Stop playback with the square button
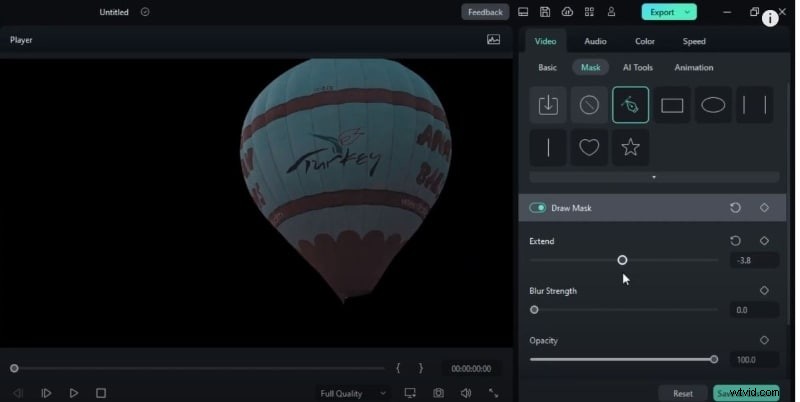Image resolution: width=800 pixels, height=402 pixels. (101, 393)
